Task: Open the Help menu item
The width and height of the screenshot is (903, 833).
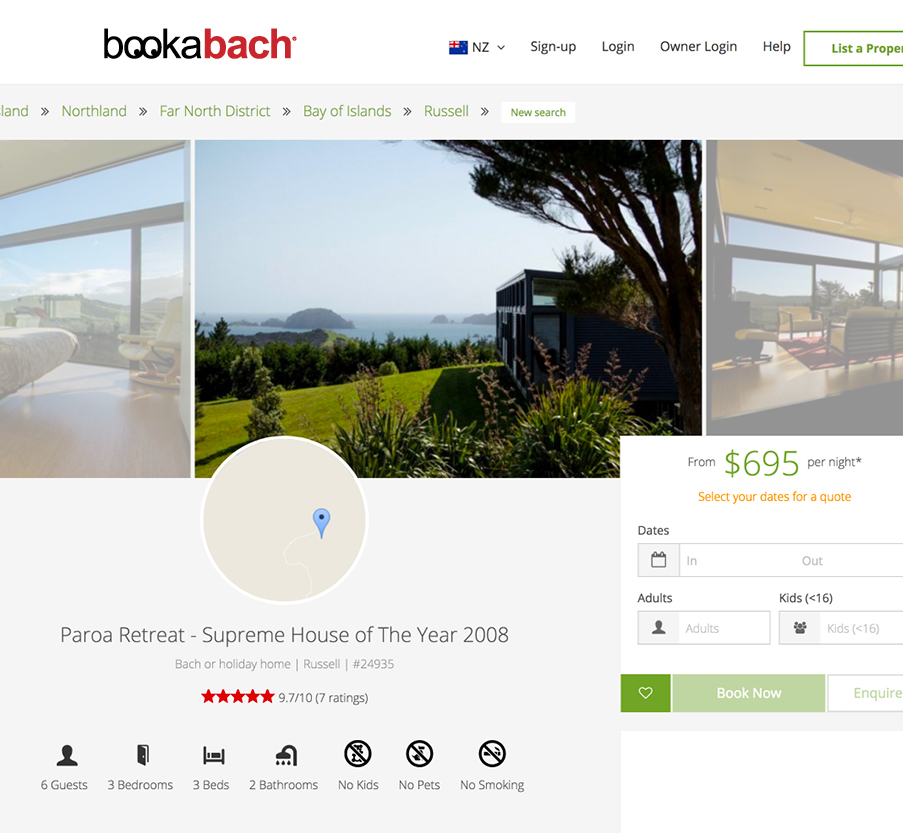Action: [x=776, y=47]
